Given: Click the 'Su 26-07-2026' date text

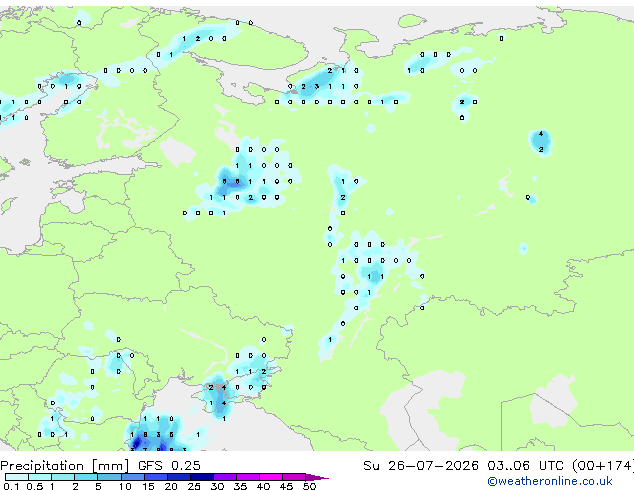Looking at the screenshot, I should 421,466.
